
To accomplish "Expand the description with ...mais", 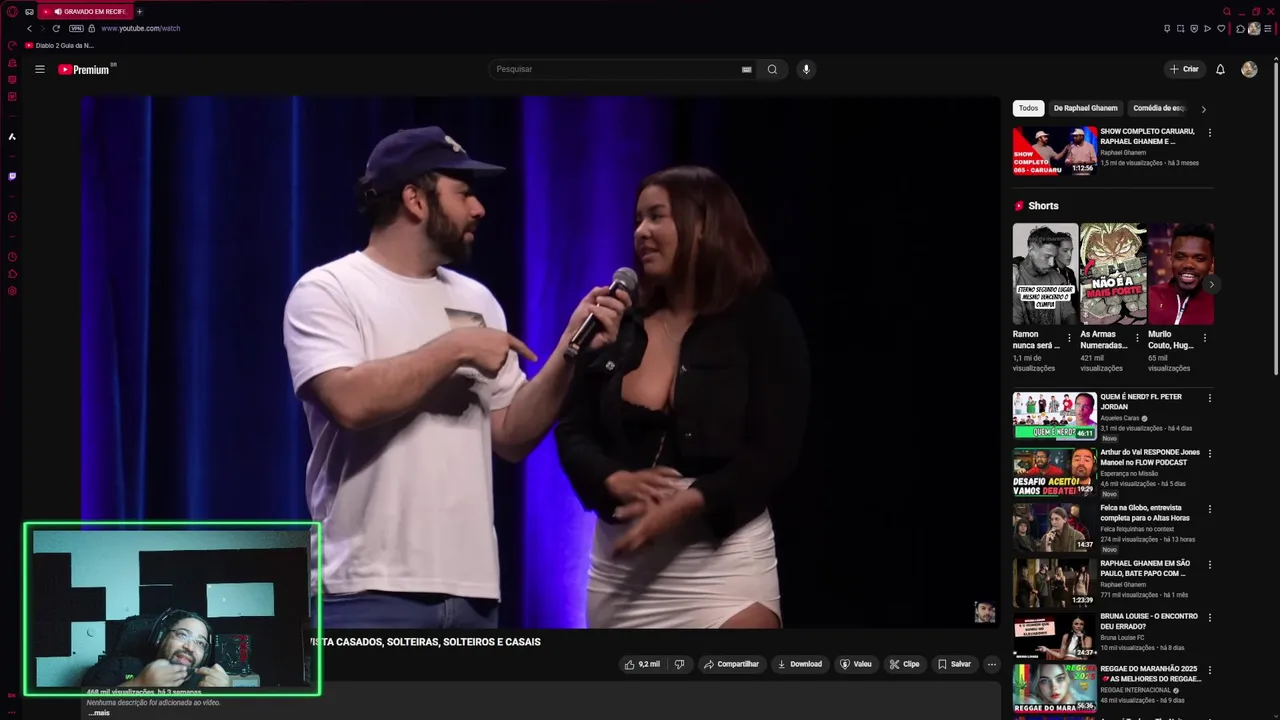I will [99, 713].
